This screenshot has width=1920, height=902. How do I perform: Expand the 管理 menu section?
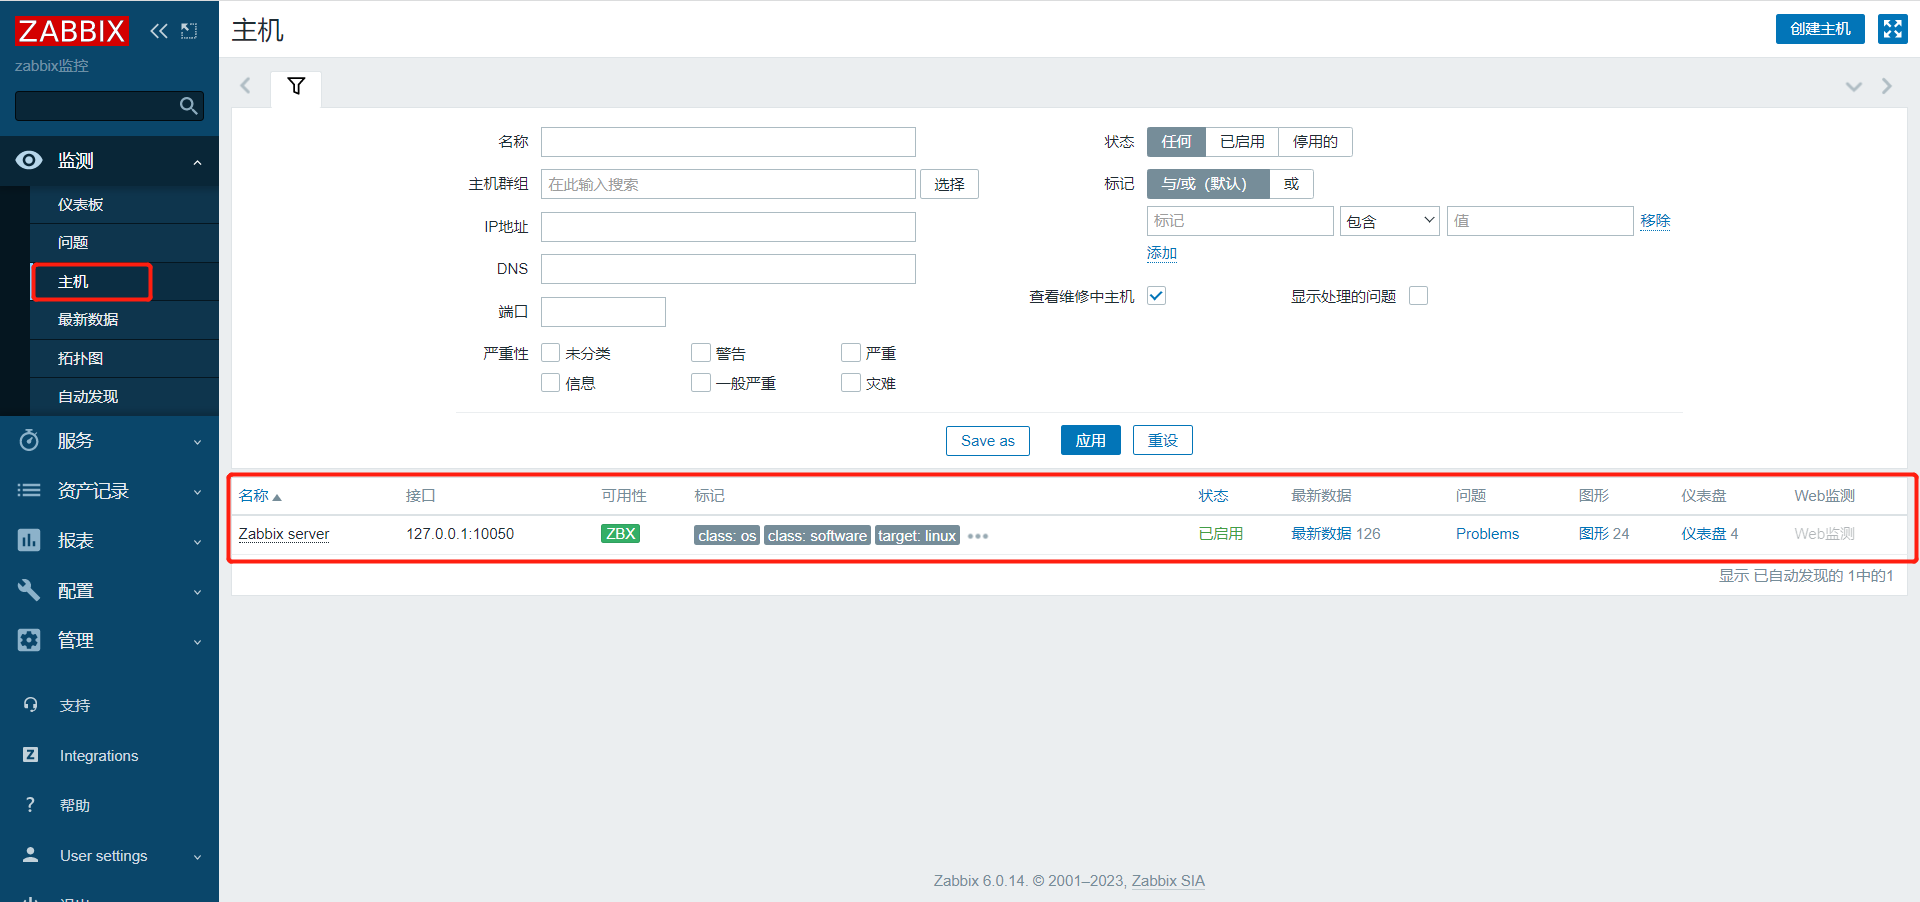click(x=197, y=642)
